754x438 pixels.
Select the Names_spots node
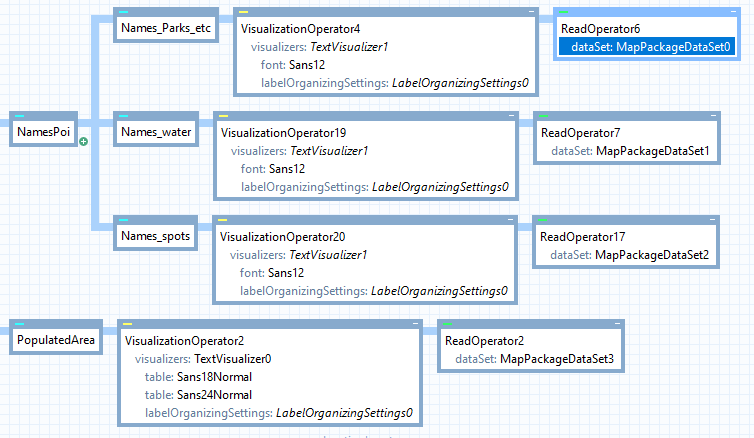[156, 236]
